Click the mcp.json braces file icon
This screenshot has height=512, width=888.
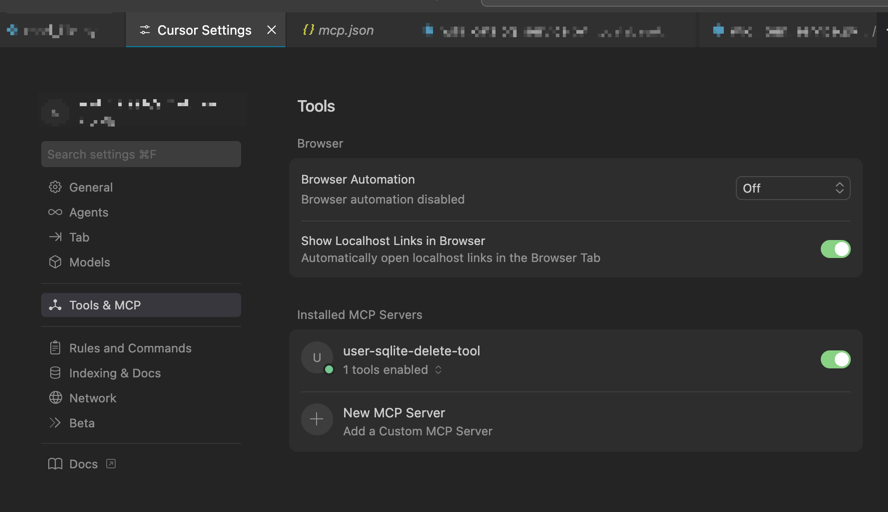coord(308,29)
